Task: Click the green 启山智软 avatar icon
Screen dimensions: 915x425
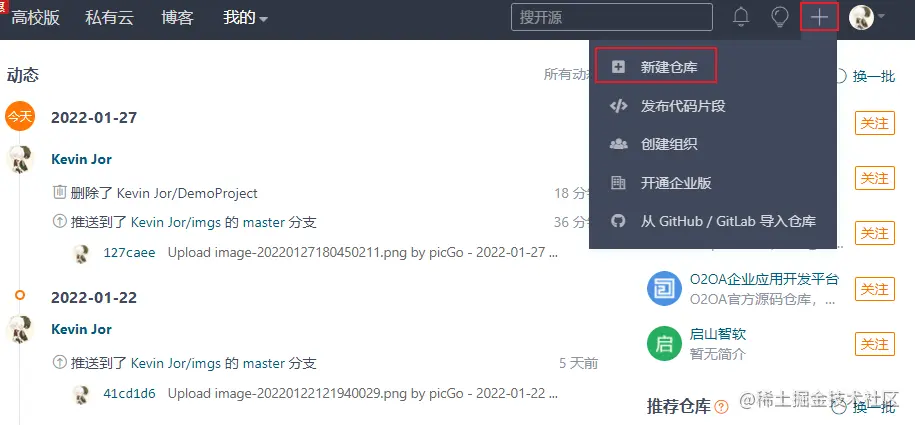Action: [664, 343]
